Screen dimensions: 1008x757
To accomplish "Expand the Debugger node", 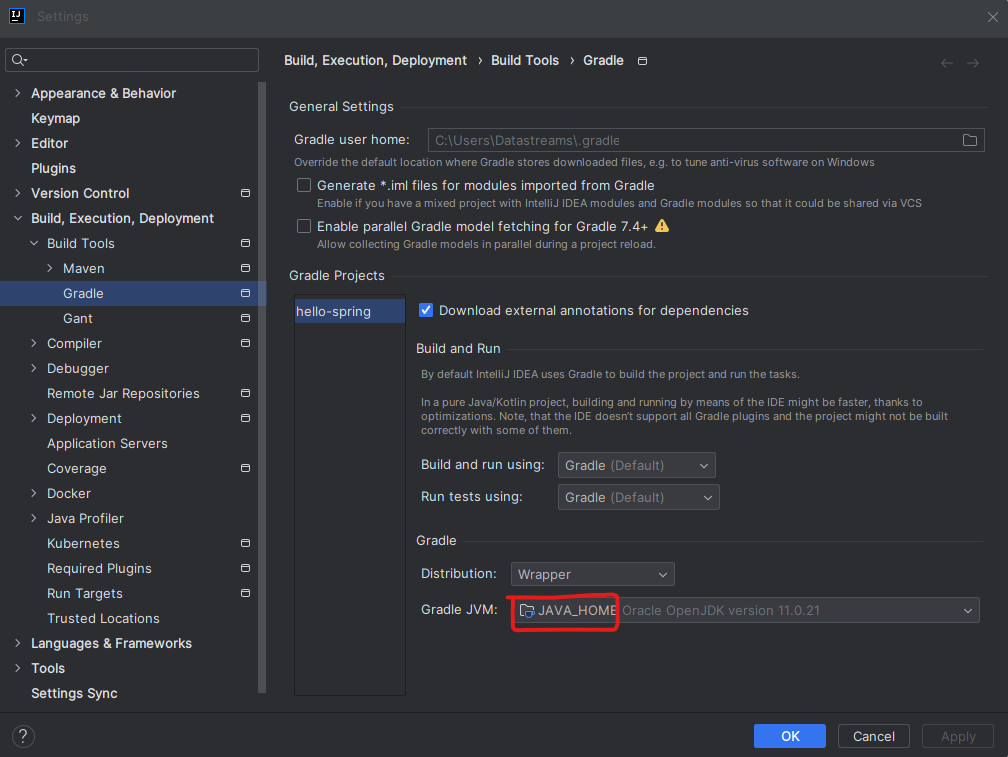I will [33, 368].
